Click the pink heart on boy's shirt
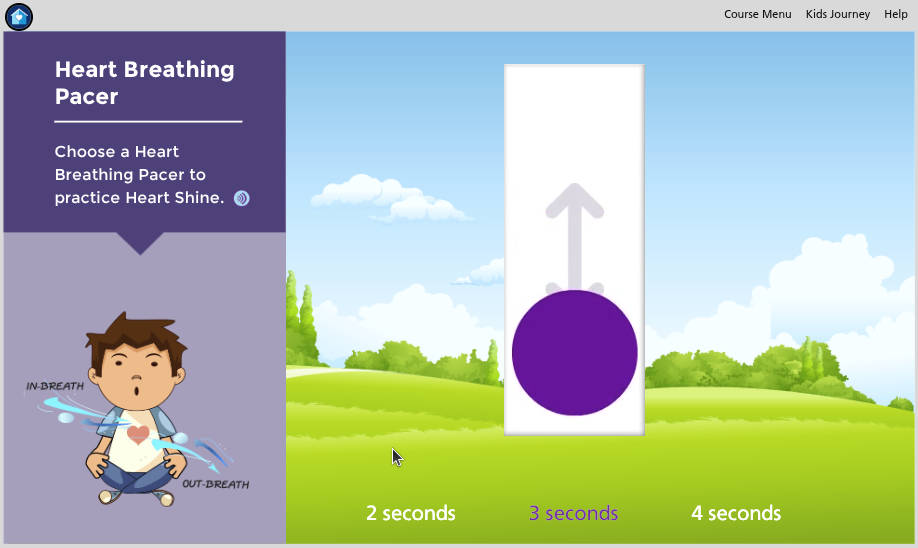918x548 pixels. coord(138,434)
